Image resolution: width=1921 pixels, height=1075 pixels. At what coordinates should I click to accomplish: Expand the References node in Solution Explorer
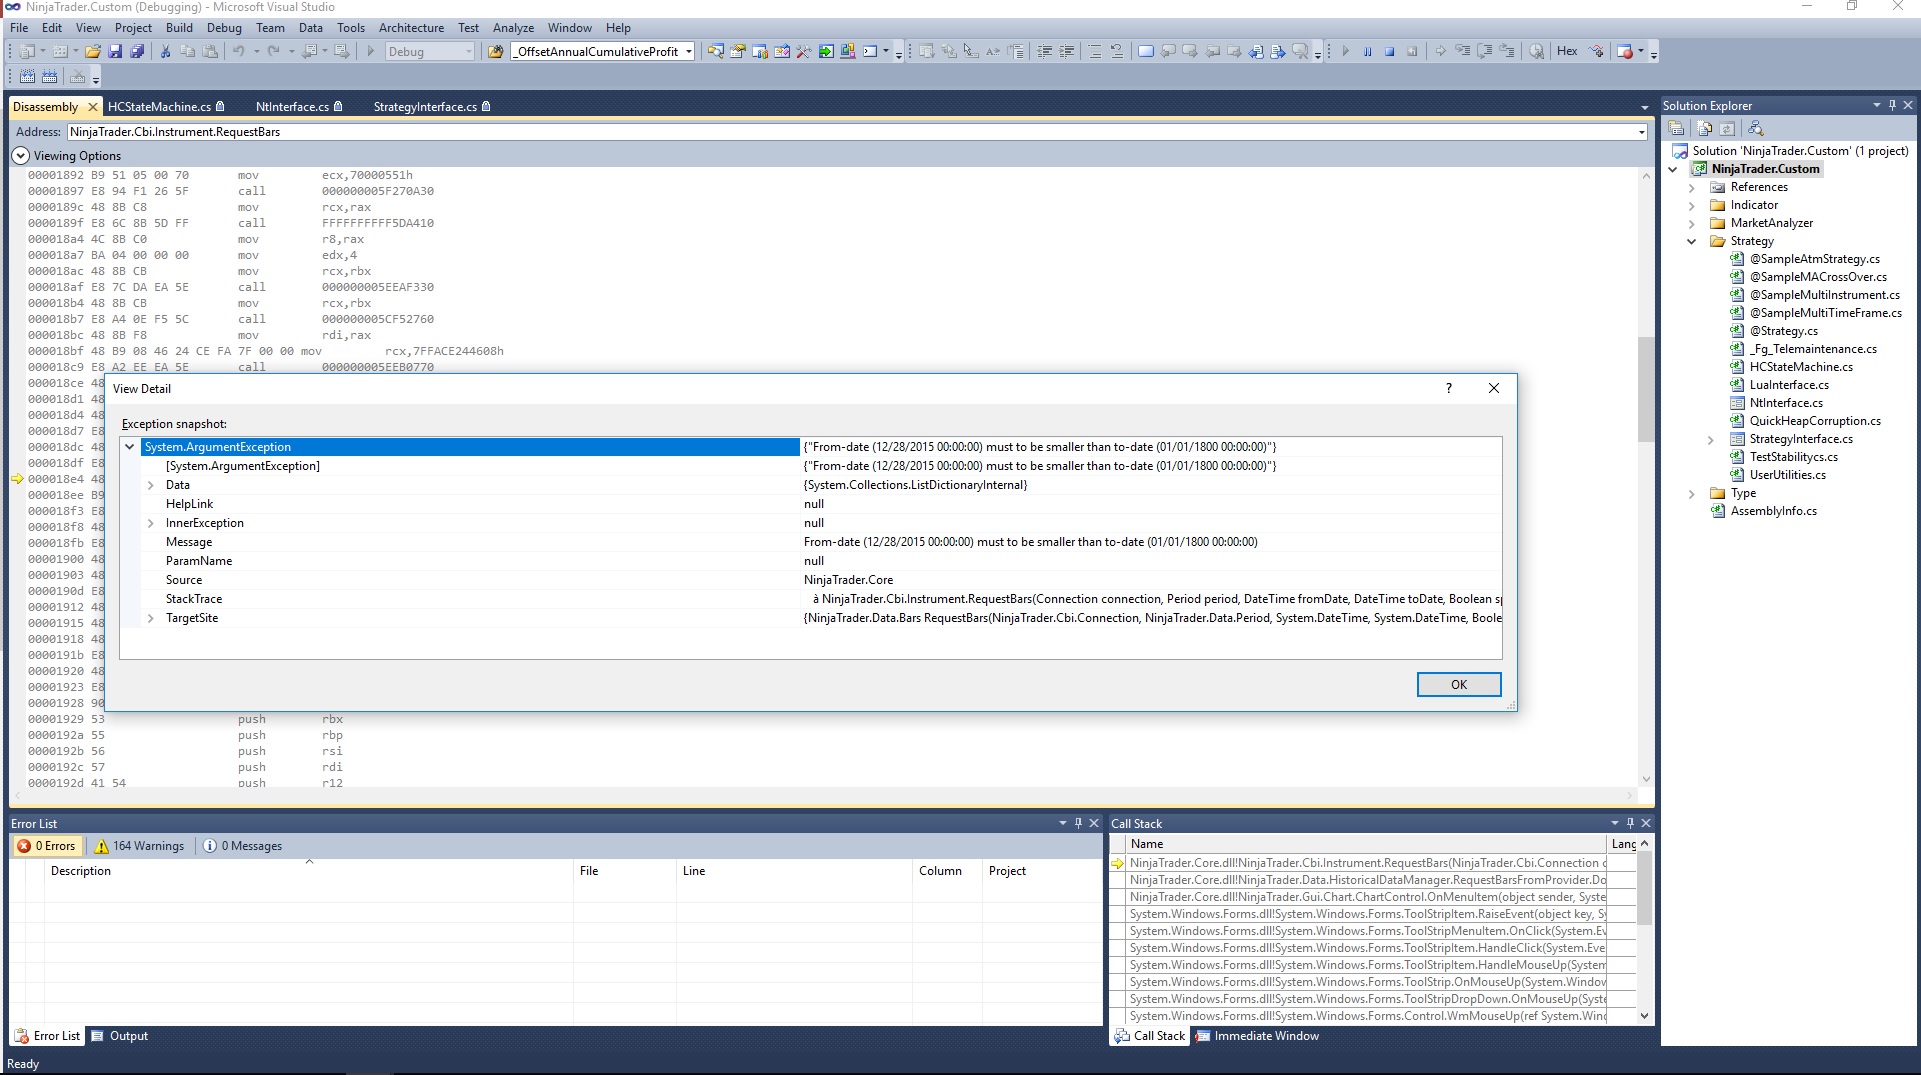[x=1692, y=187]
